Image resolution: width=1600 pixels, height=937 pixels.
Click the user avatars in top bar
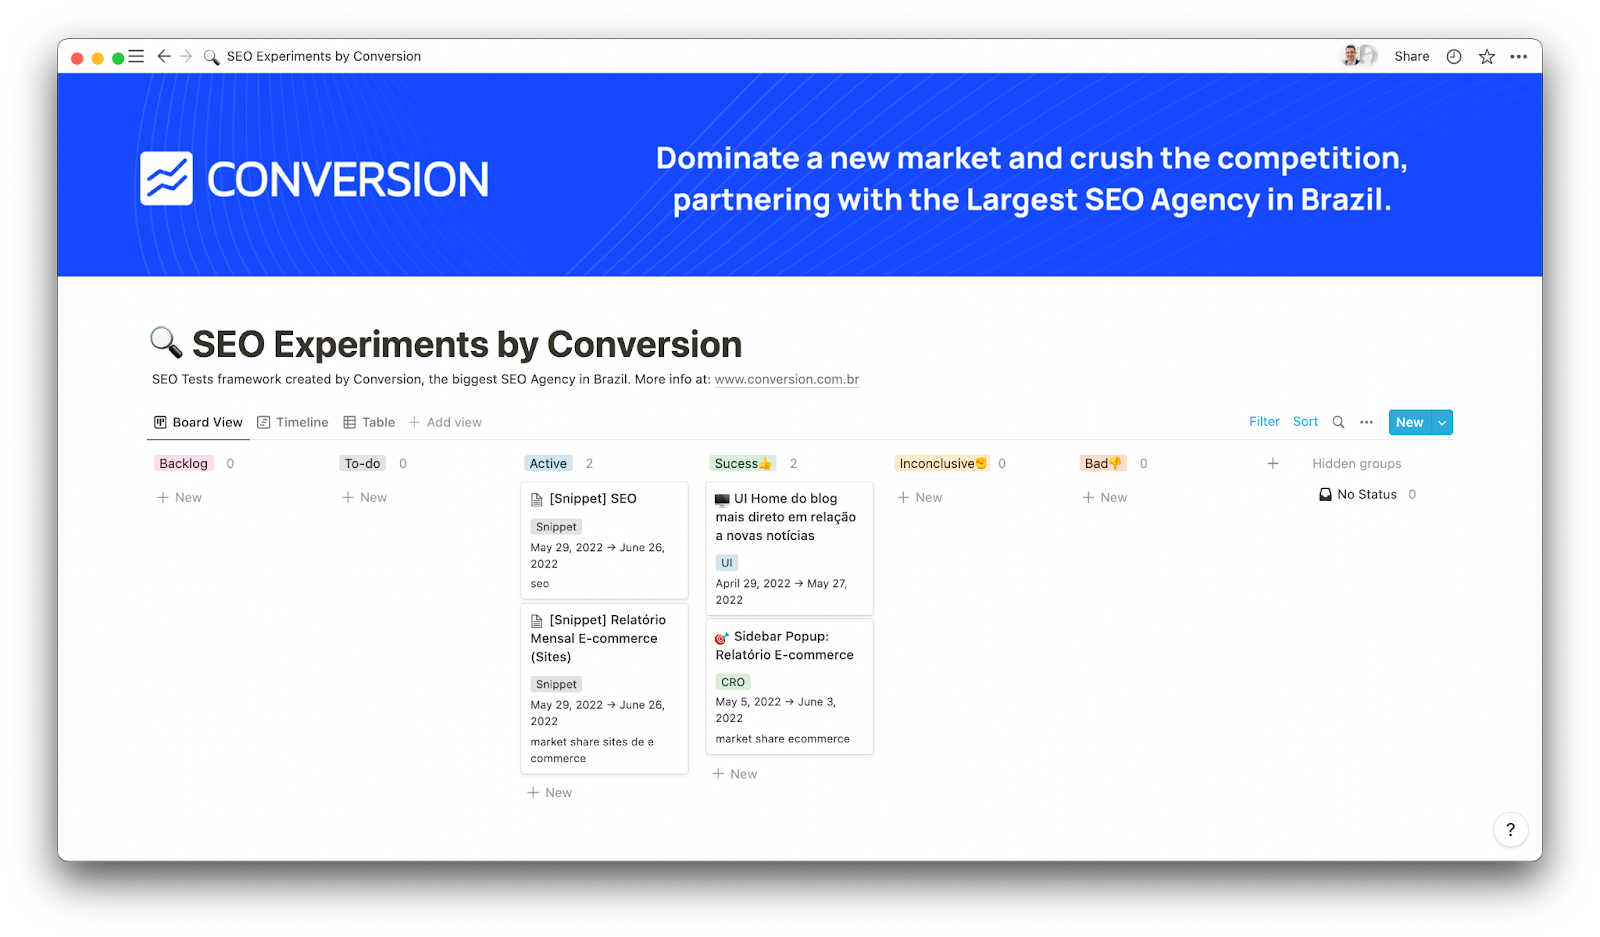[1359, 56]
